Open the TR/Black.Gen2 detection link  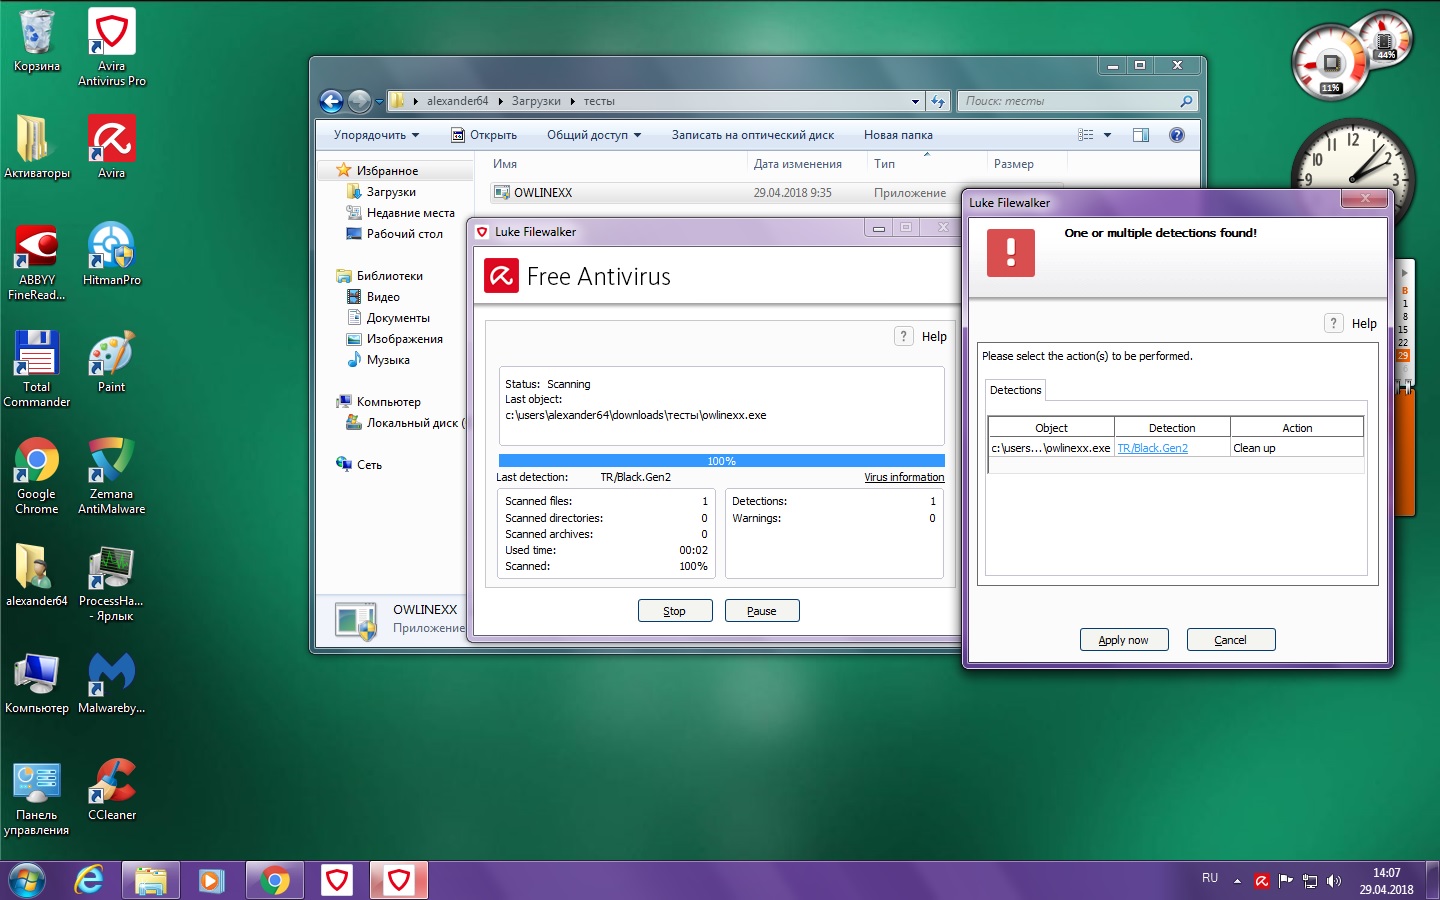coord(1152,448)
